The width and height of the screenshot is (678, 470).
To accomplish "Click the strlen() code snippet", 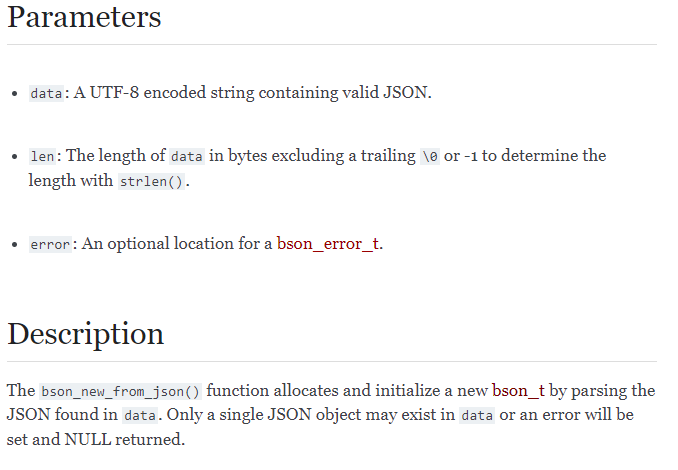I will pos(151,182).
